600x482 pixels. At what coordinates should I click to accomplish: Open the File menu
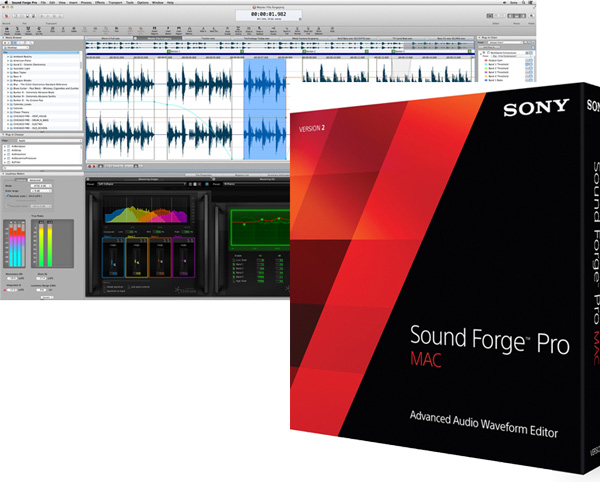coord(43,2)
